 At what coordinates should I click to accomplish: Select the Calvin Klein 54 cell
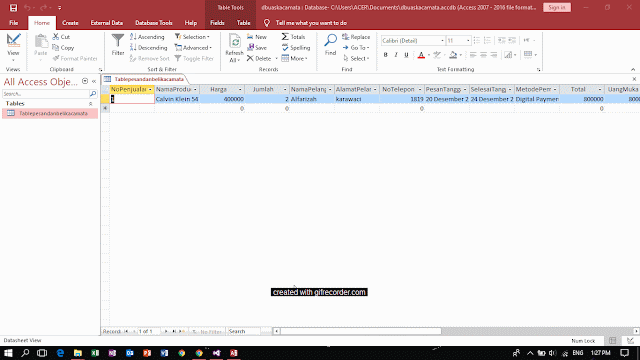[177, 99]
